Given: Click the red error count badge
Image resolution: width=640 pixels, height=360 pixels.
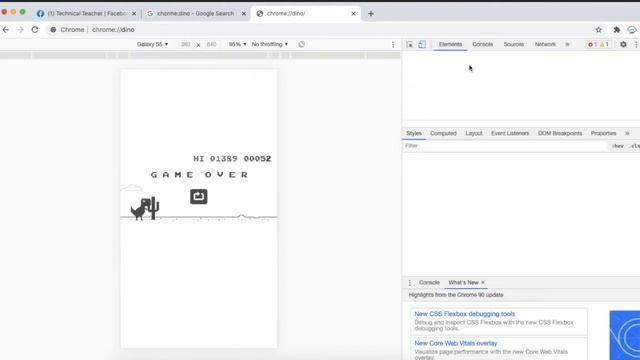Looking at the screenshot, I should point(592,44).
